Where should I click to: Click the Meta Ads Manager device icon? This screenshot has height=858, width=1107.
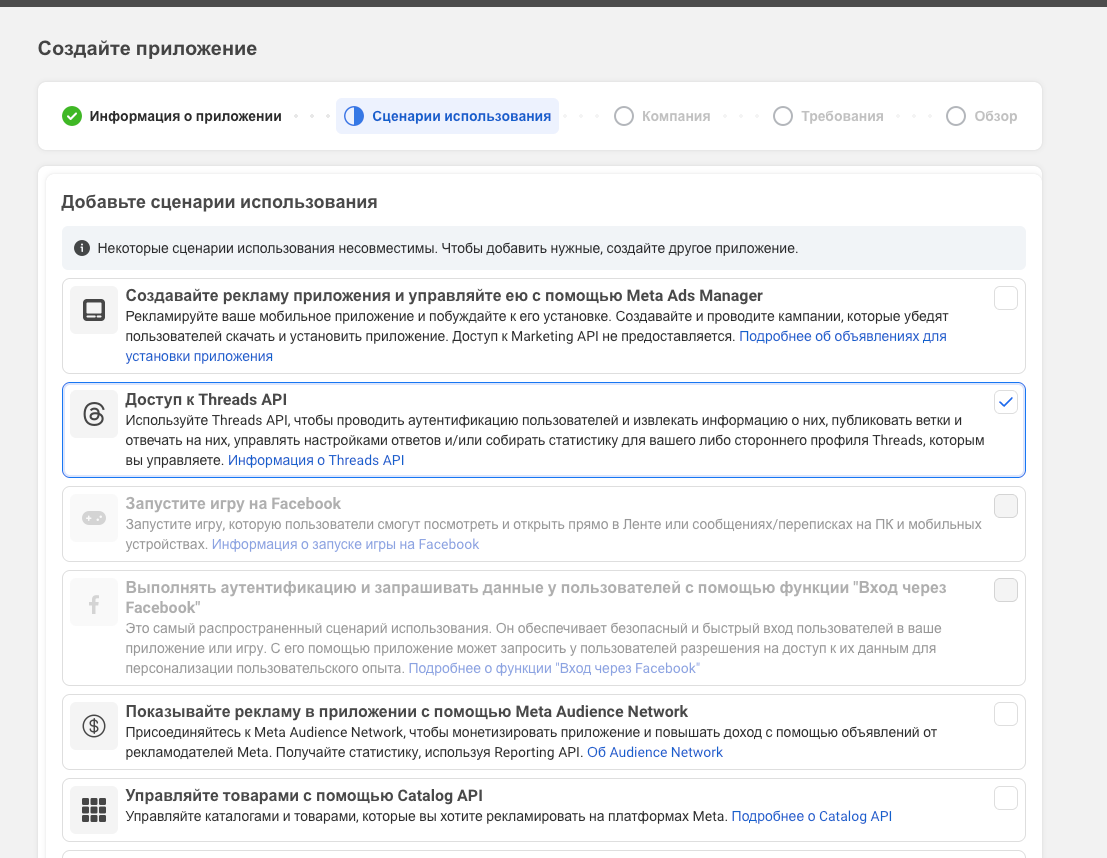coord(94,310)
